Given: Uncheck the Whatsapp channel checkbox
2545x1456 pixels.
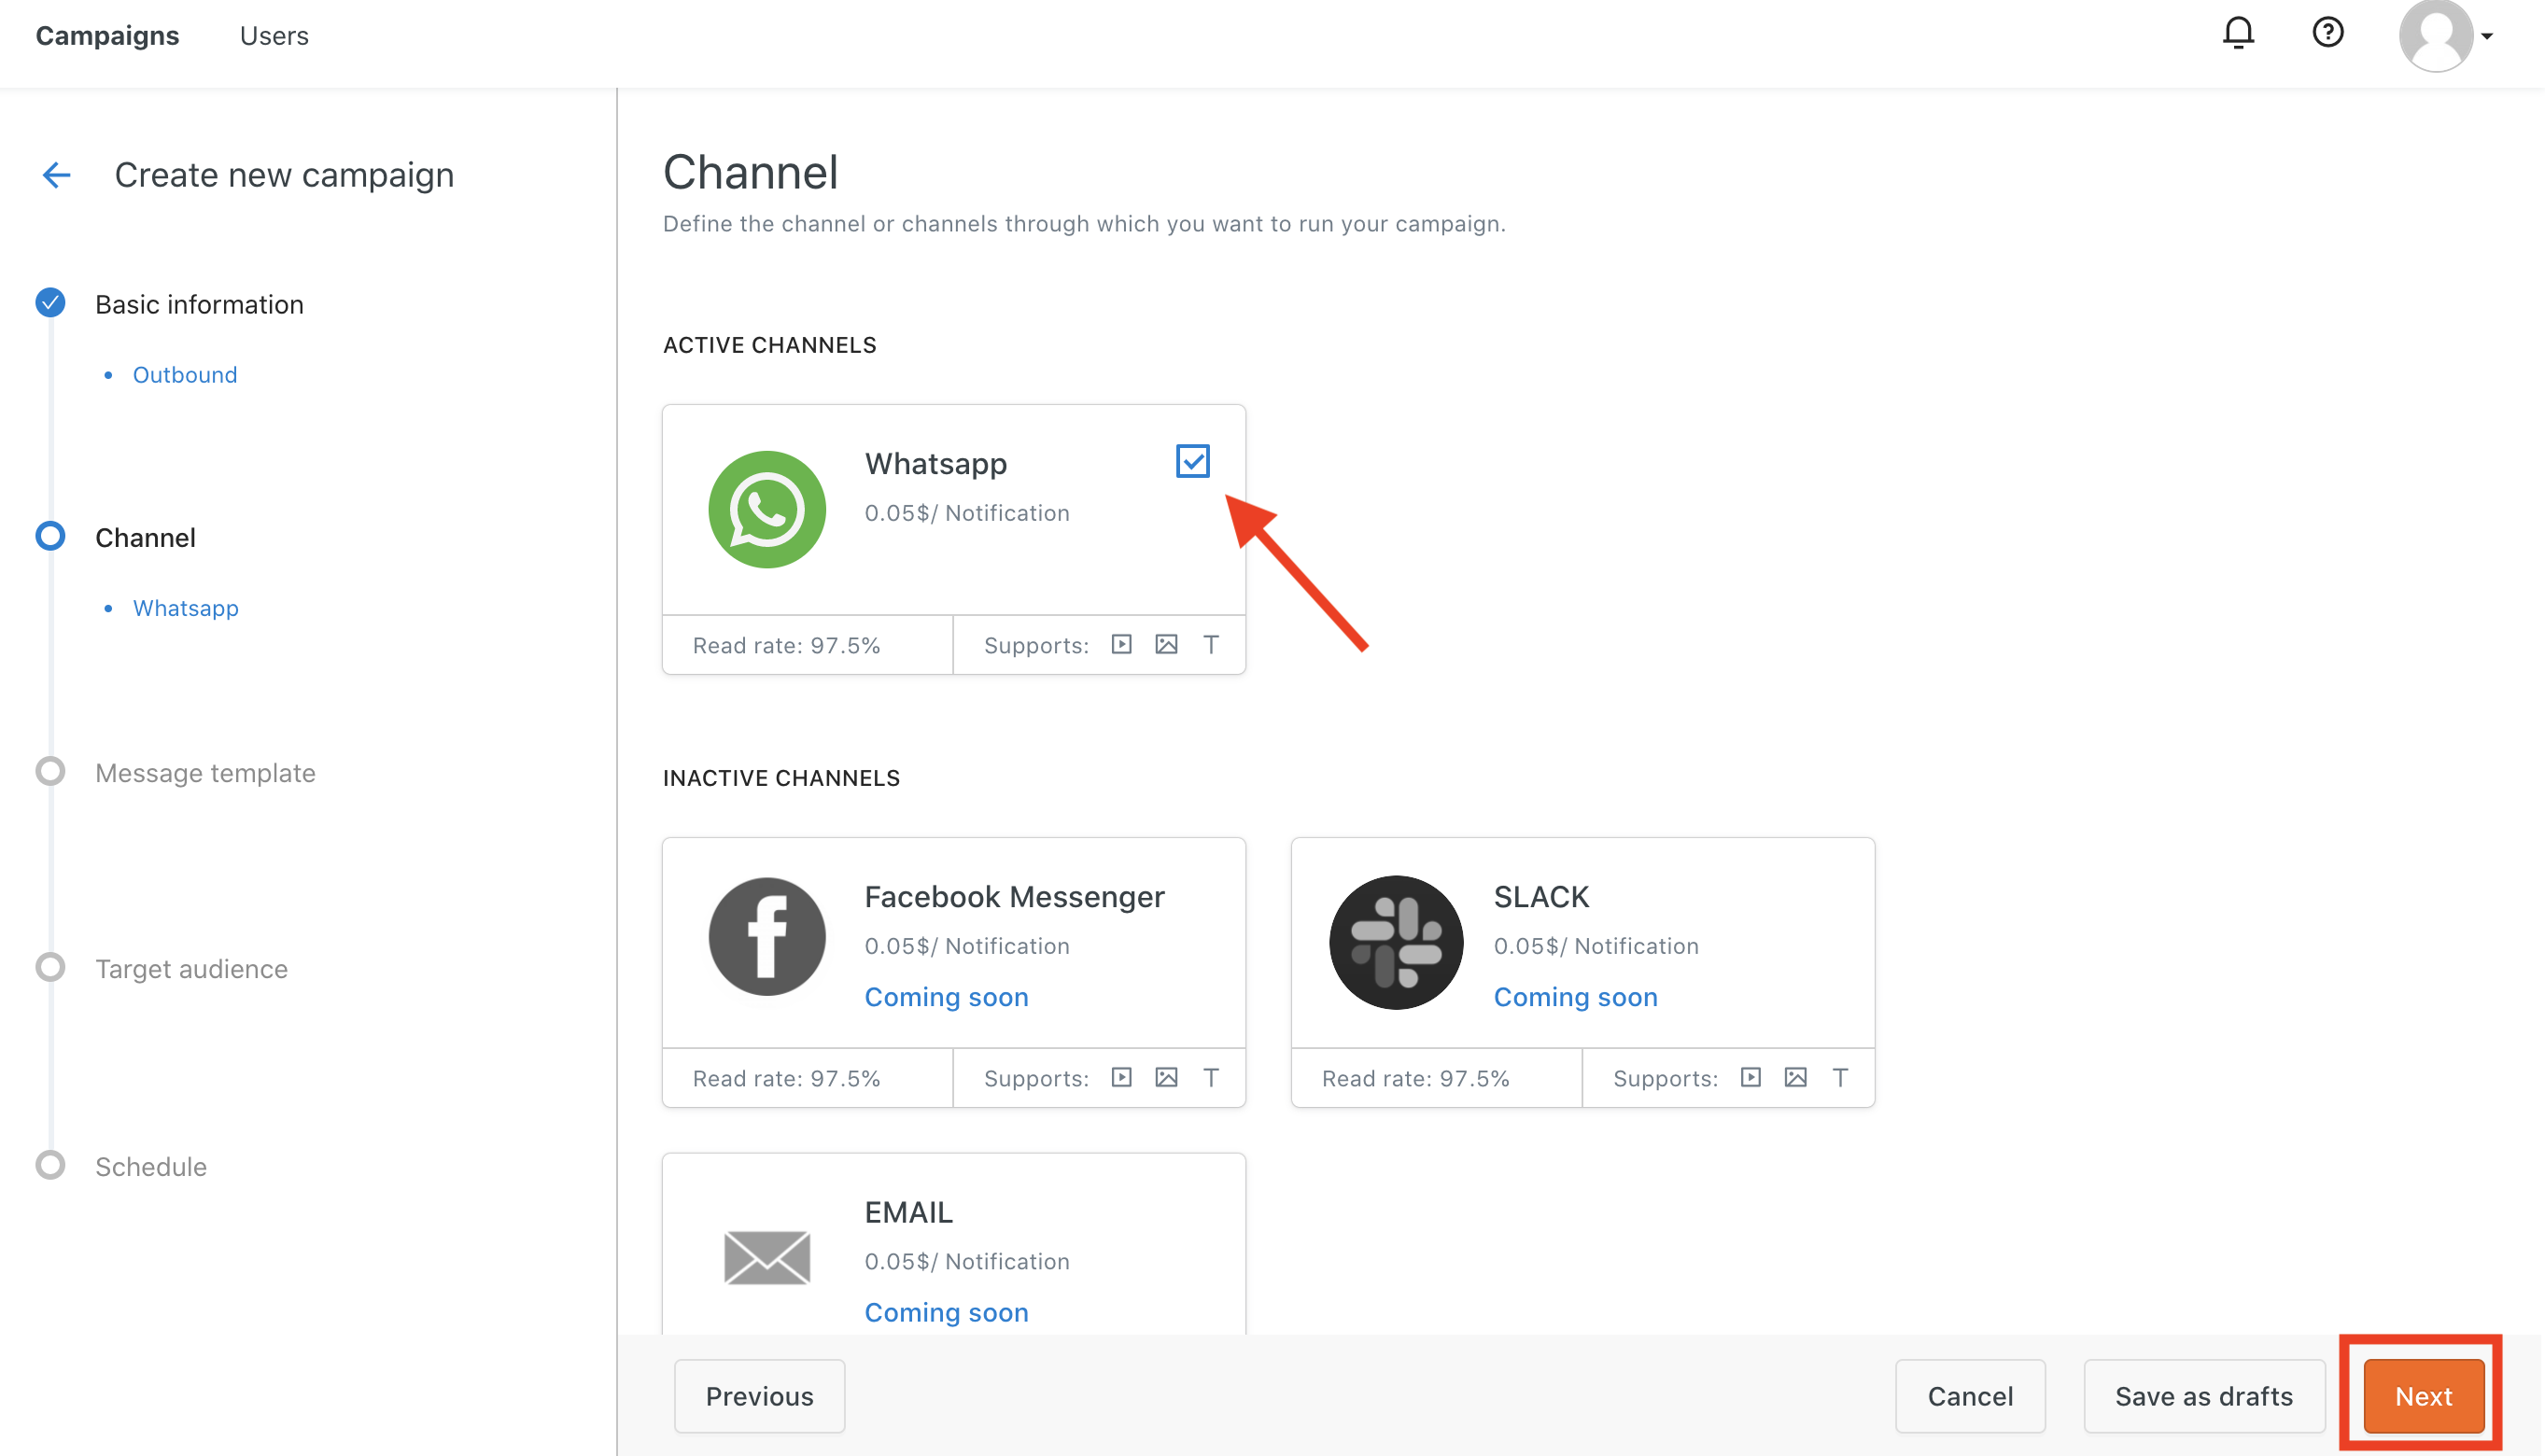Looking at the screenshot, I should [1193, 461].
